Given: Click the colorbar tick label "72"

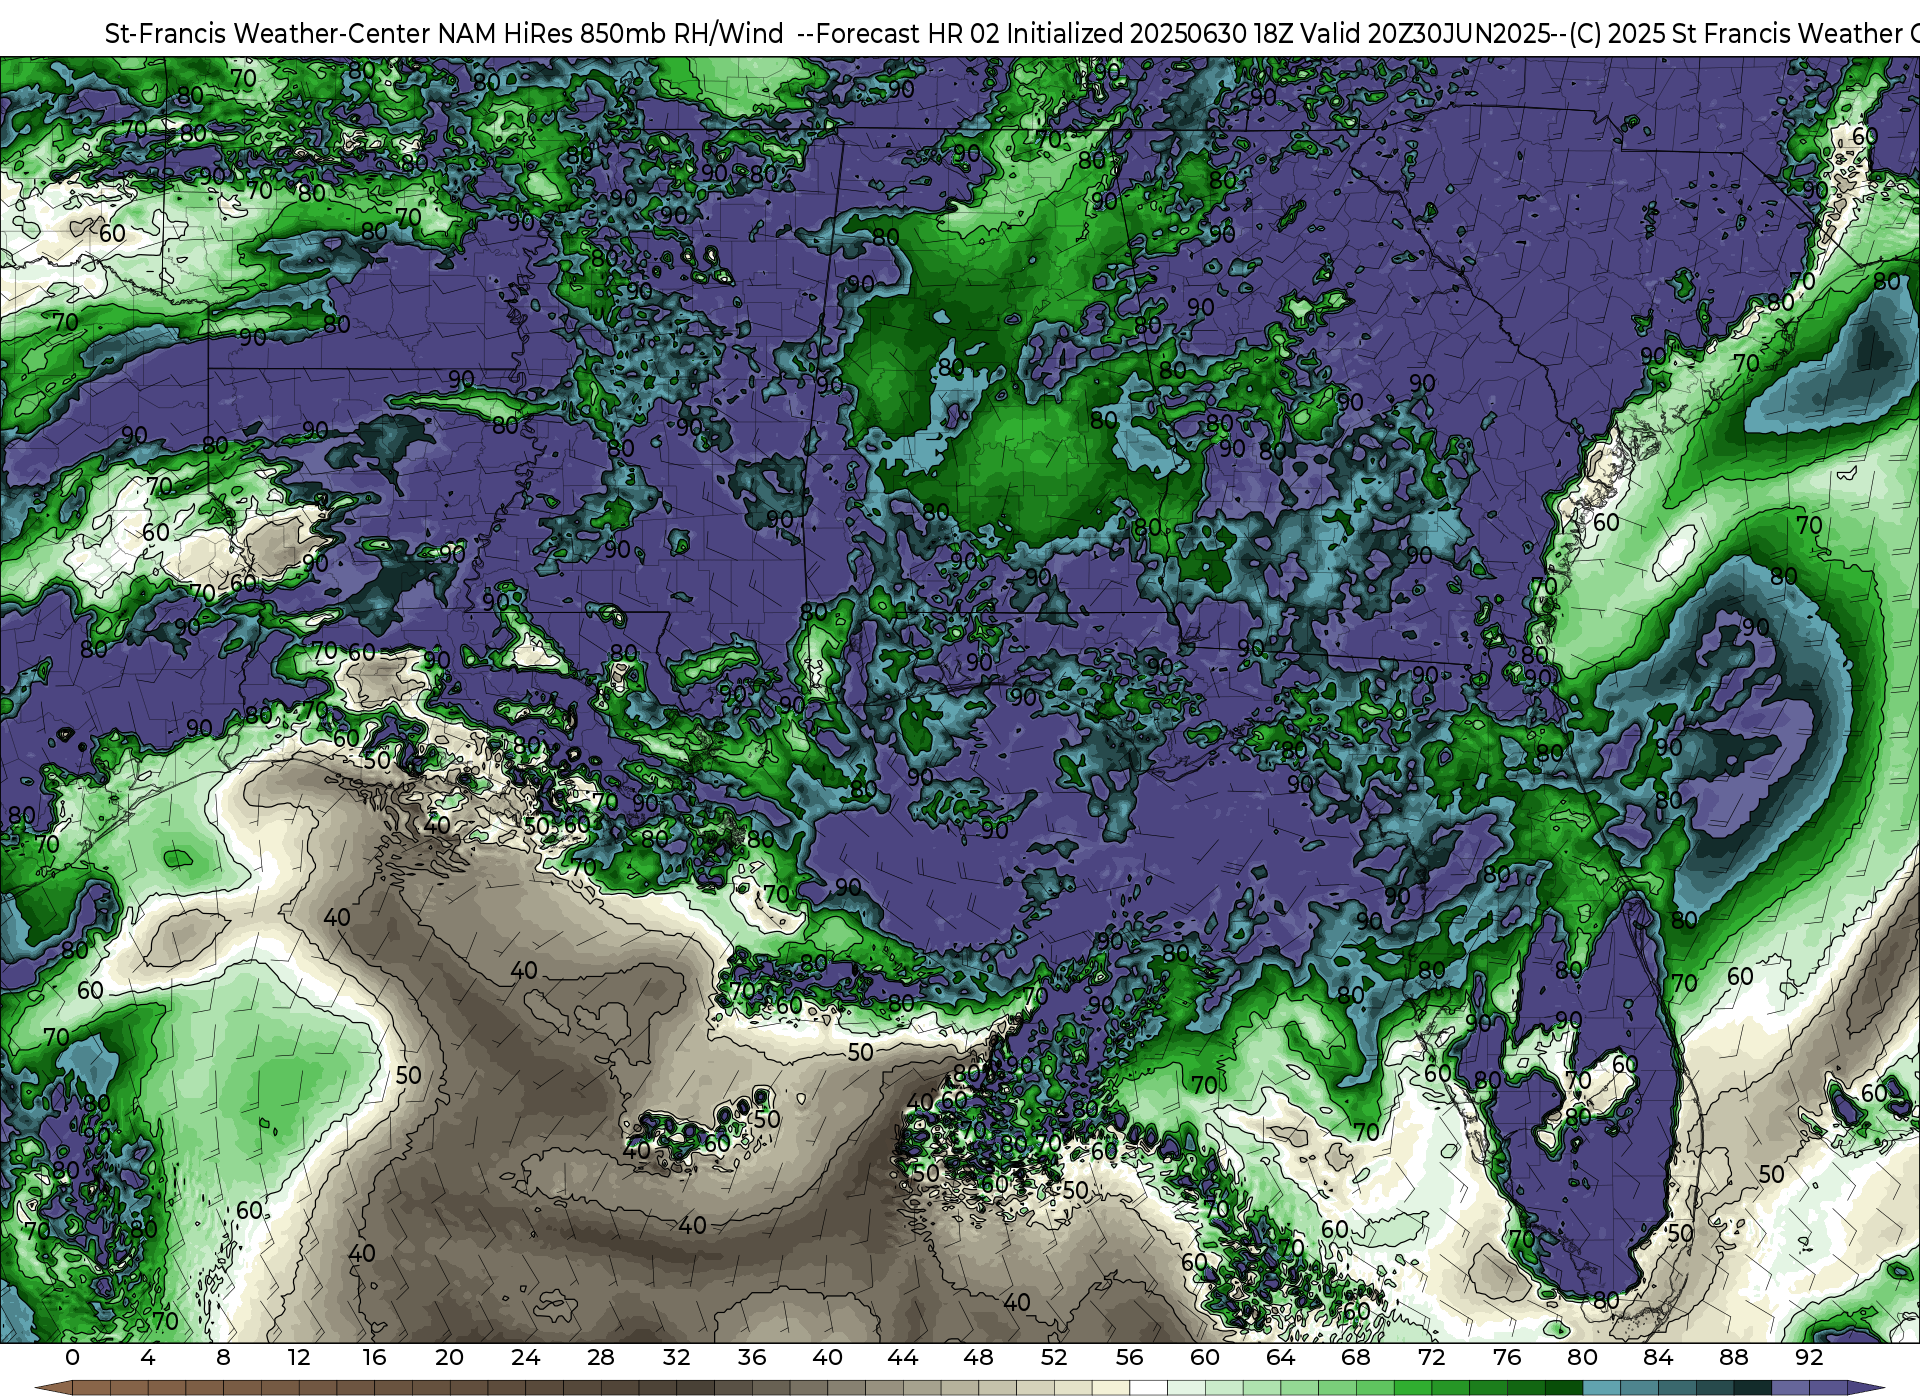Looking at the screenshot, I should pyautogui.click(x=1431, y=1358).
